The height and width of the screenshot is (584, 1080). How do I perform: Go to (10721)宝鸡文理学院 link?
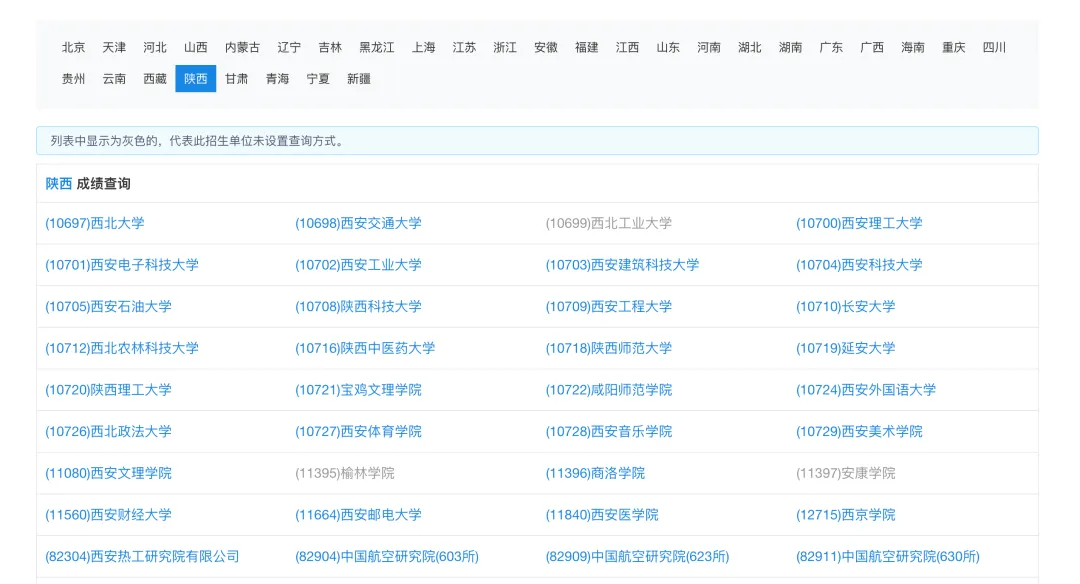(358, 390)
